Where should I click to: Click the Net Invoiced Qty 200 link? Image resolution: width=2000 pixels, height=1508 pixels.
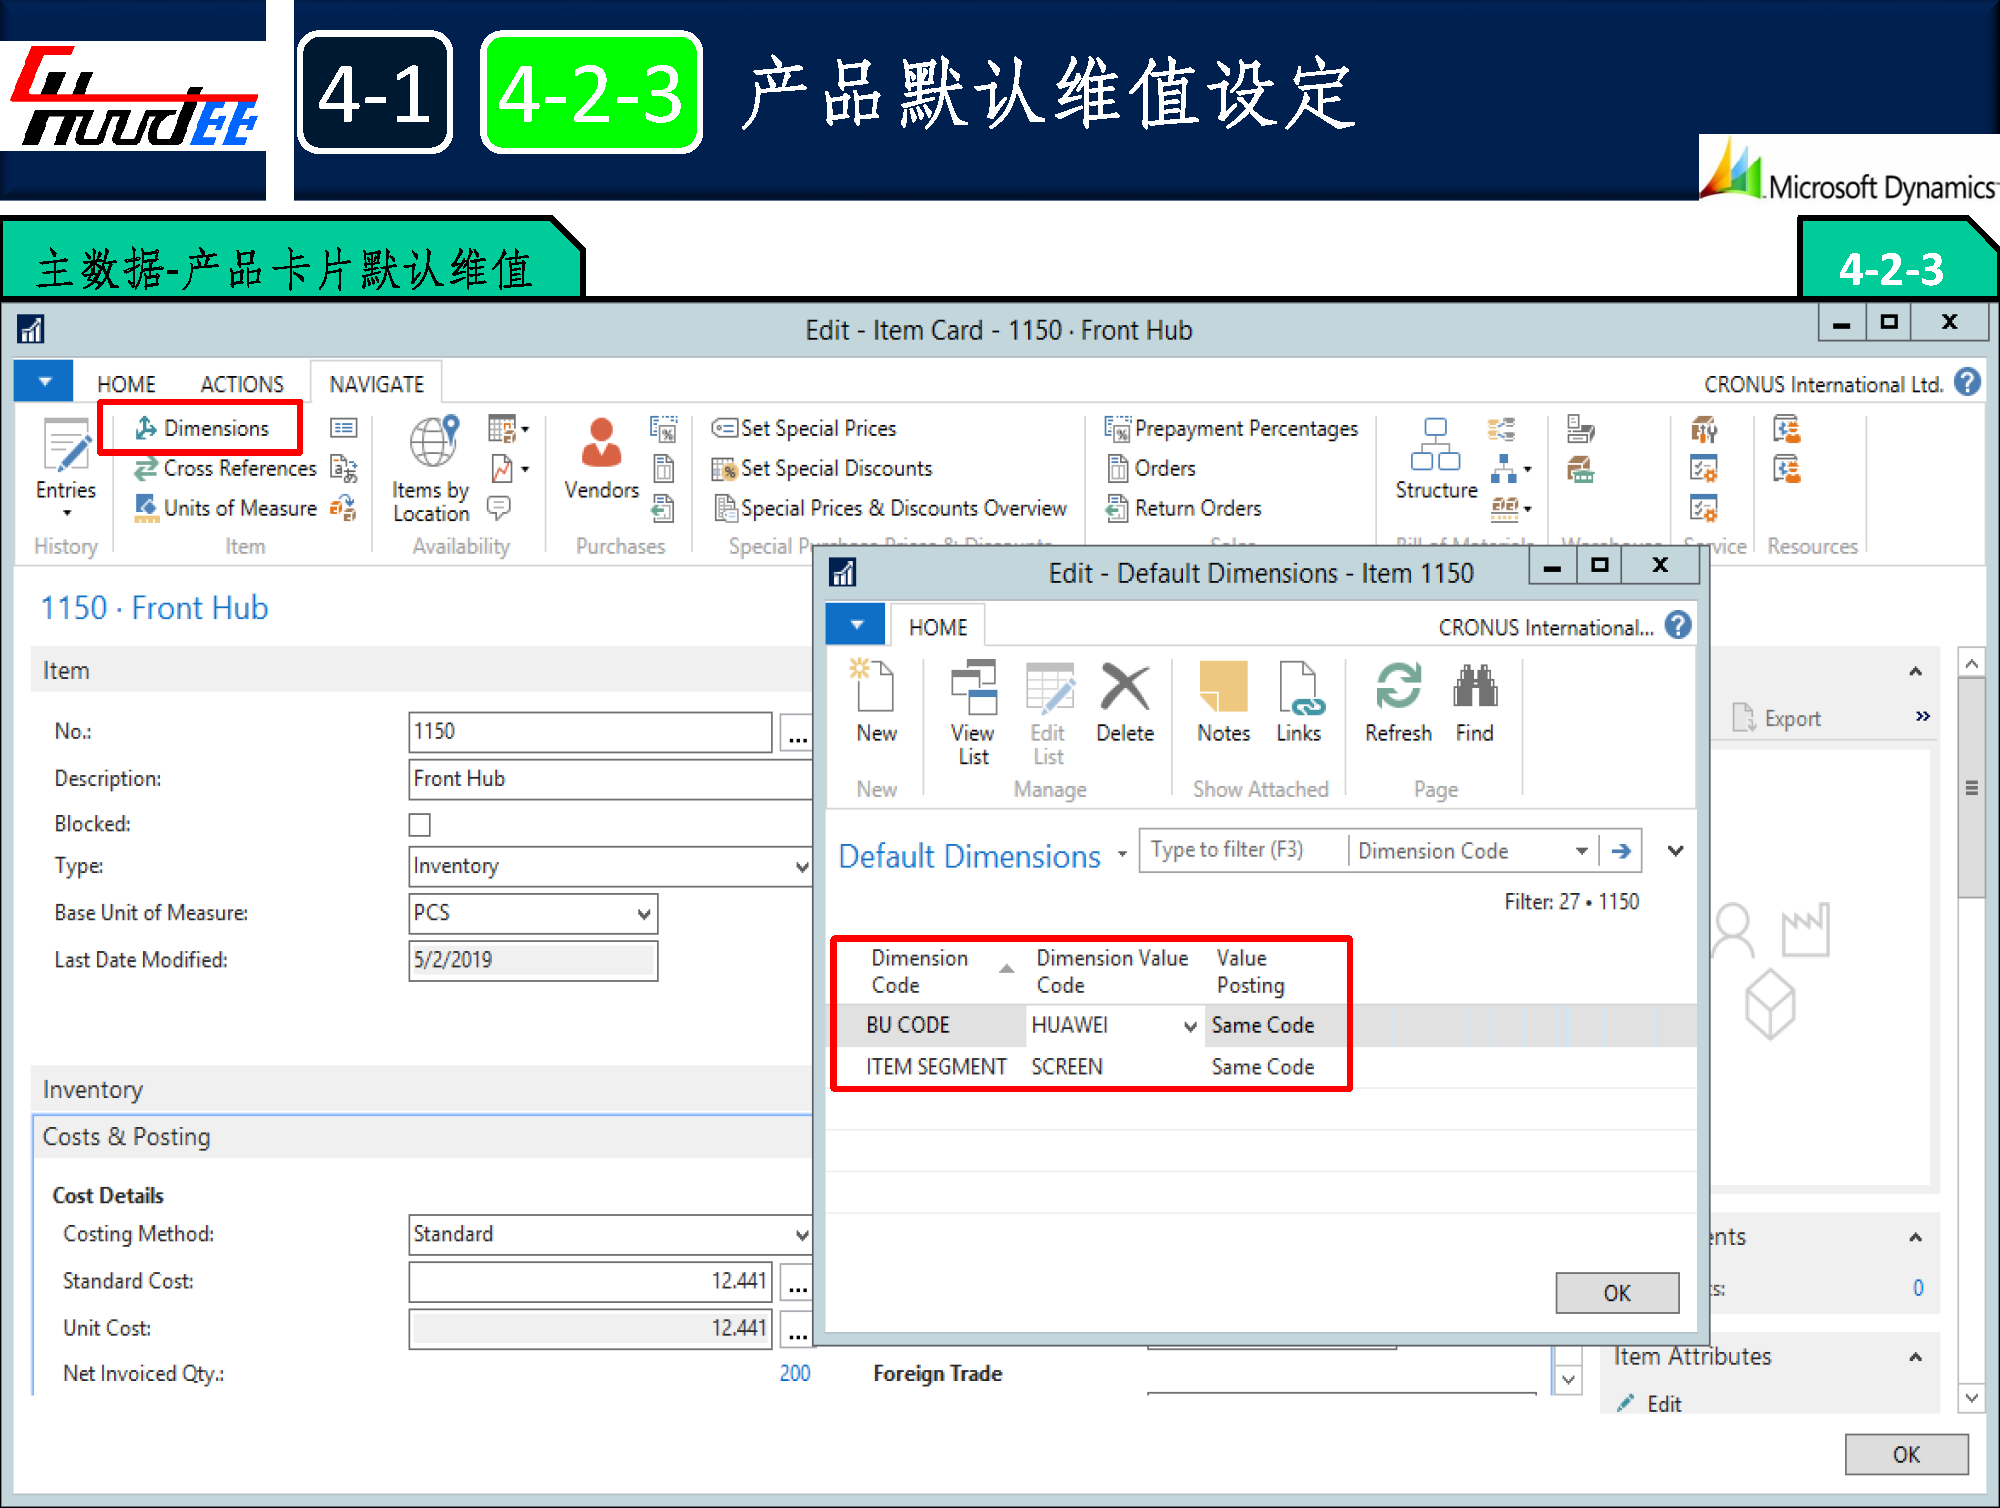coord(794,1374)
